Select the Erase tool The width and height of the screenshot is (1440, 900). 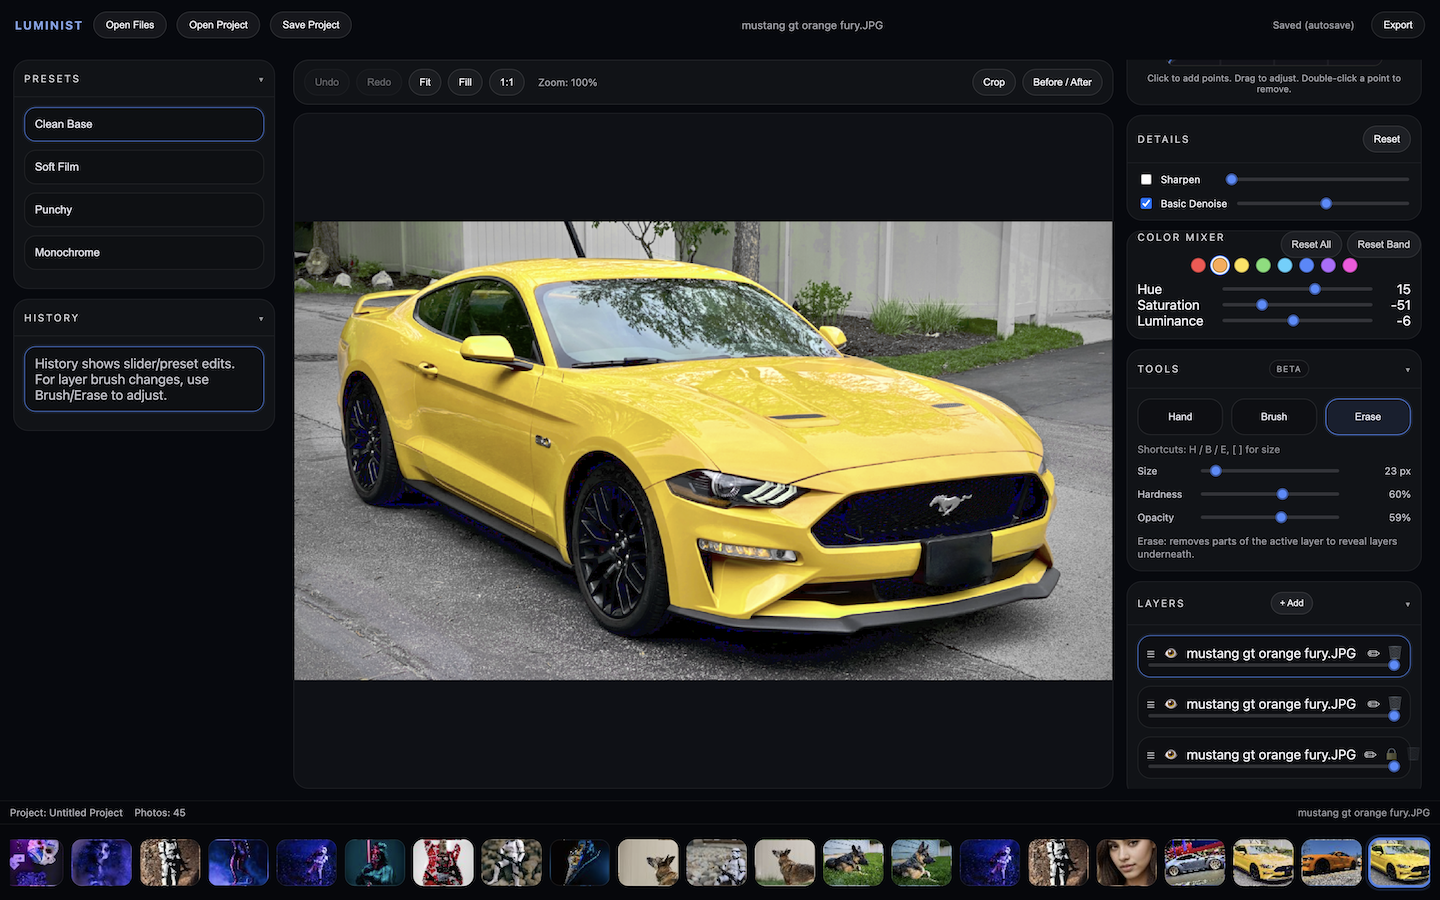[x=1368, y=417]
